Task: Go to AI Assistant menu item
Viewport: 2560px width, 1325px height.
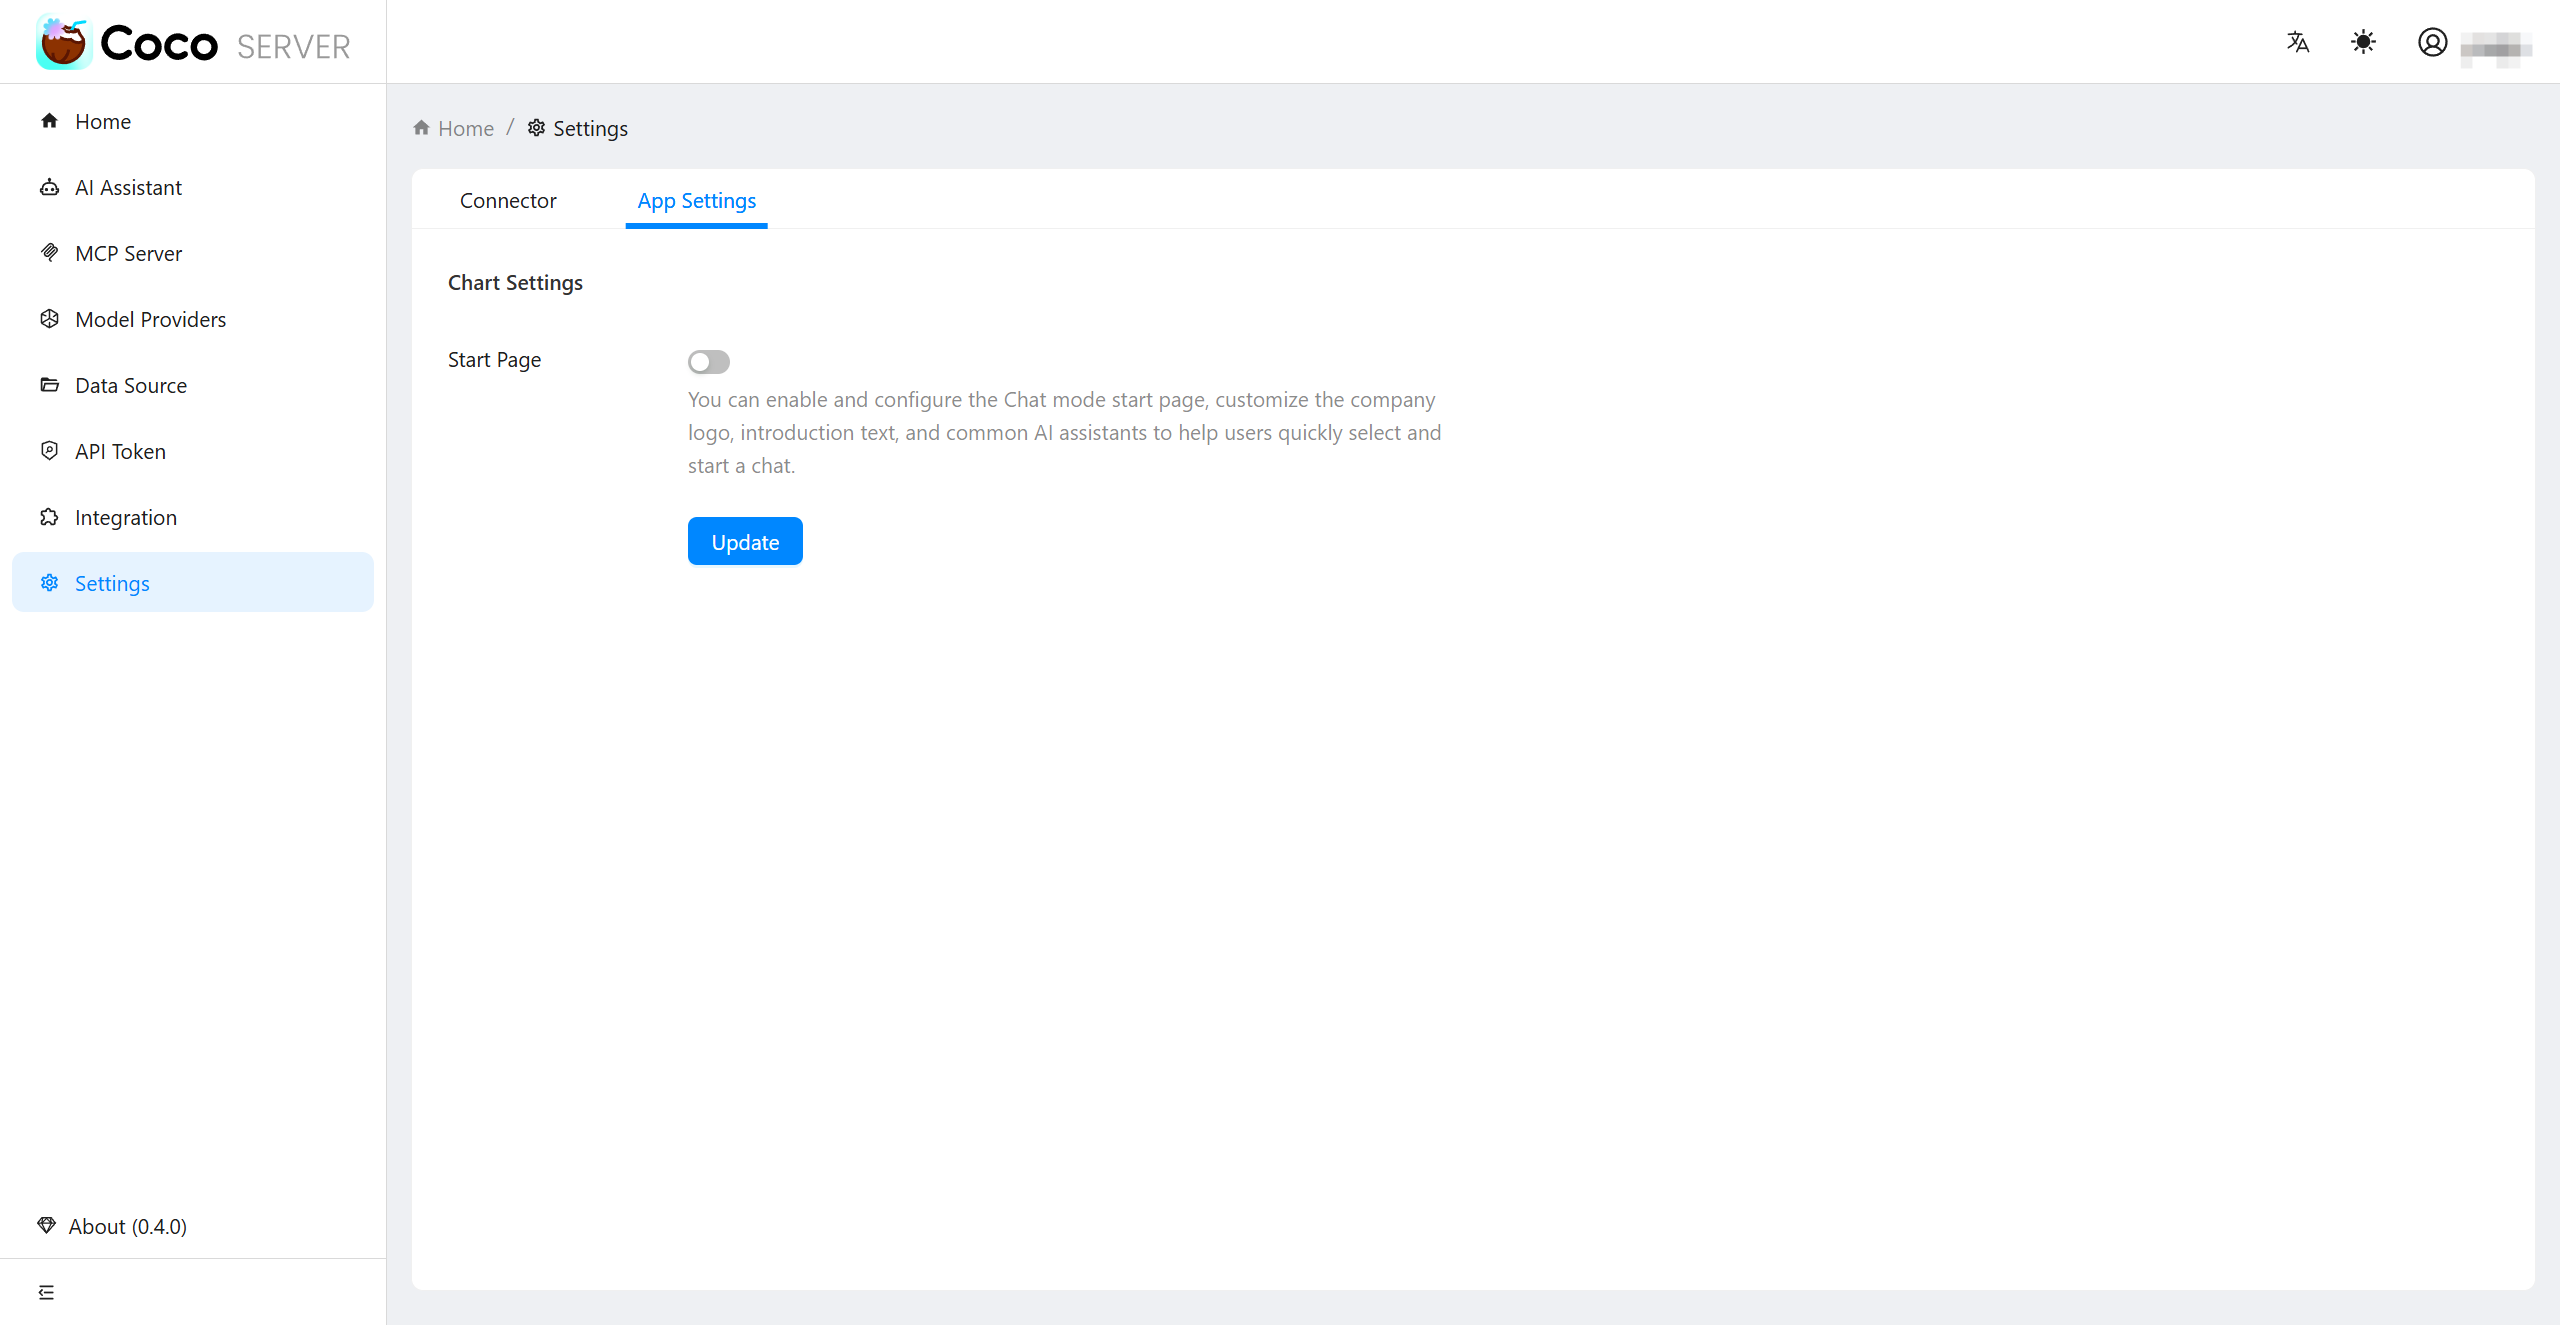Action: (x=193, y=187)
